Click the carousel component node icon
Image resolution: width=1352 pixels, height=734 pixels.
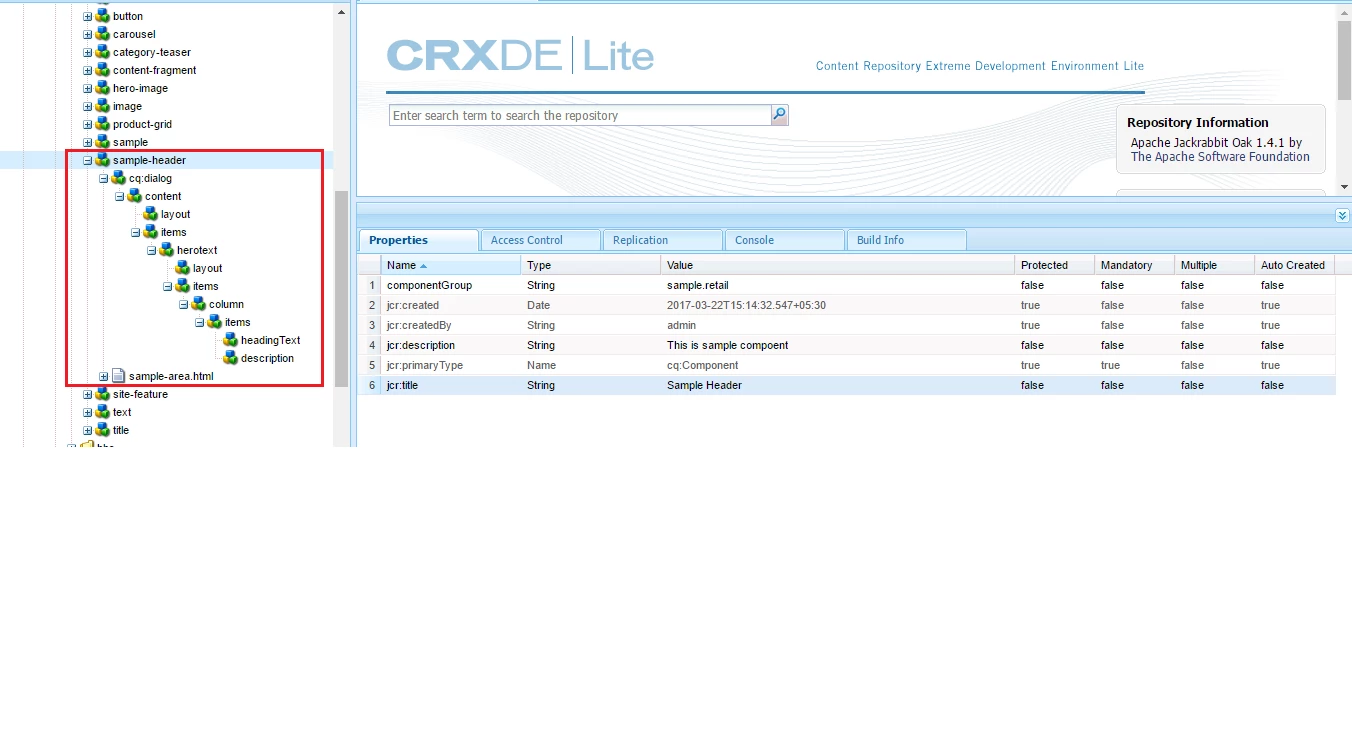pos(102,34)
